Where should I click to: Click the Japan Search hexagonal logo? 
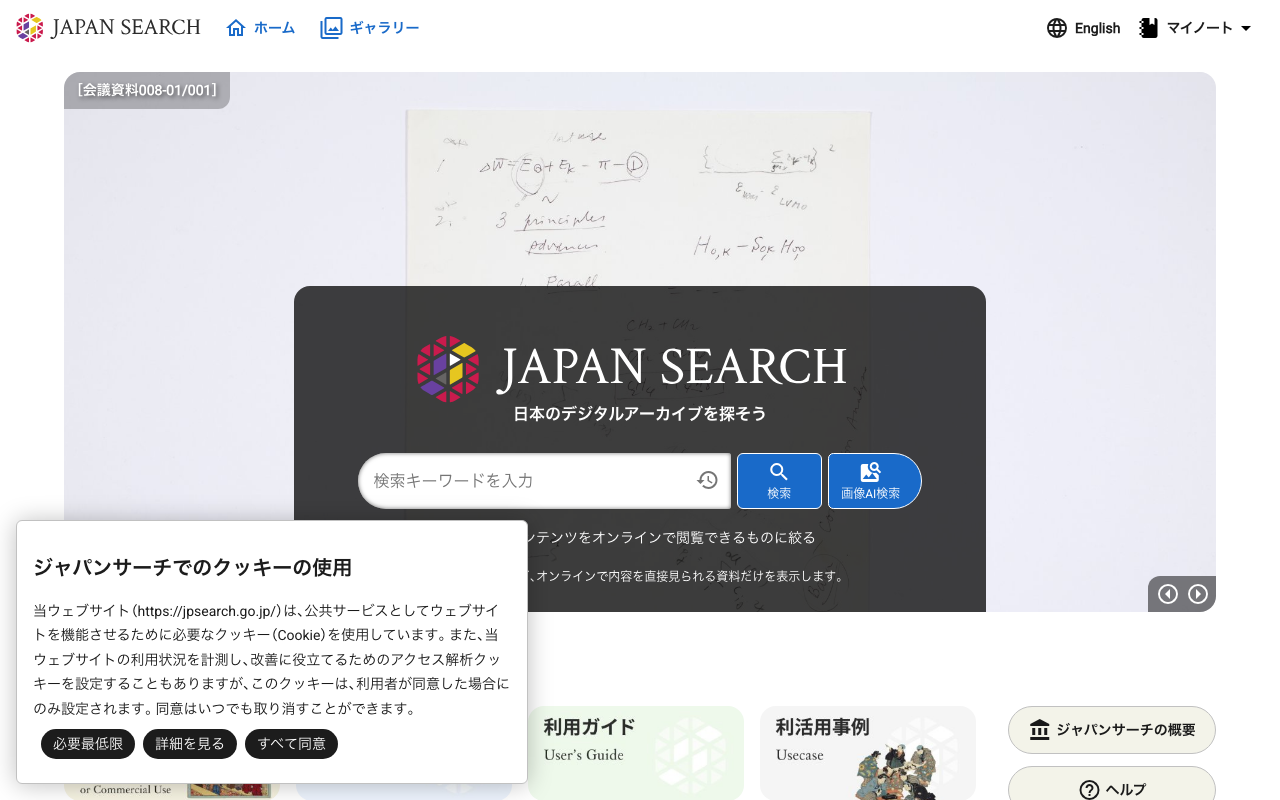point(29,27)
